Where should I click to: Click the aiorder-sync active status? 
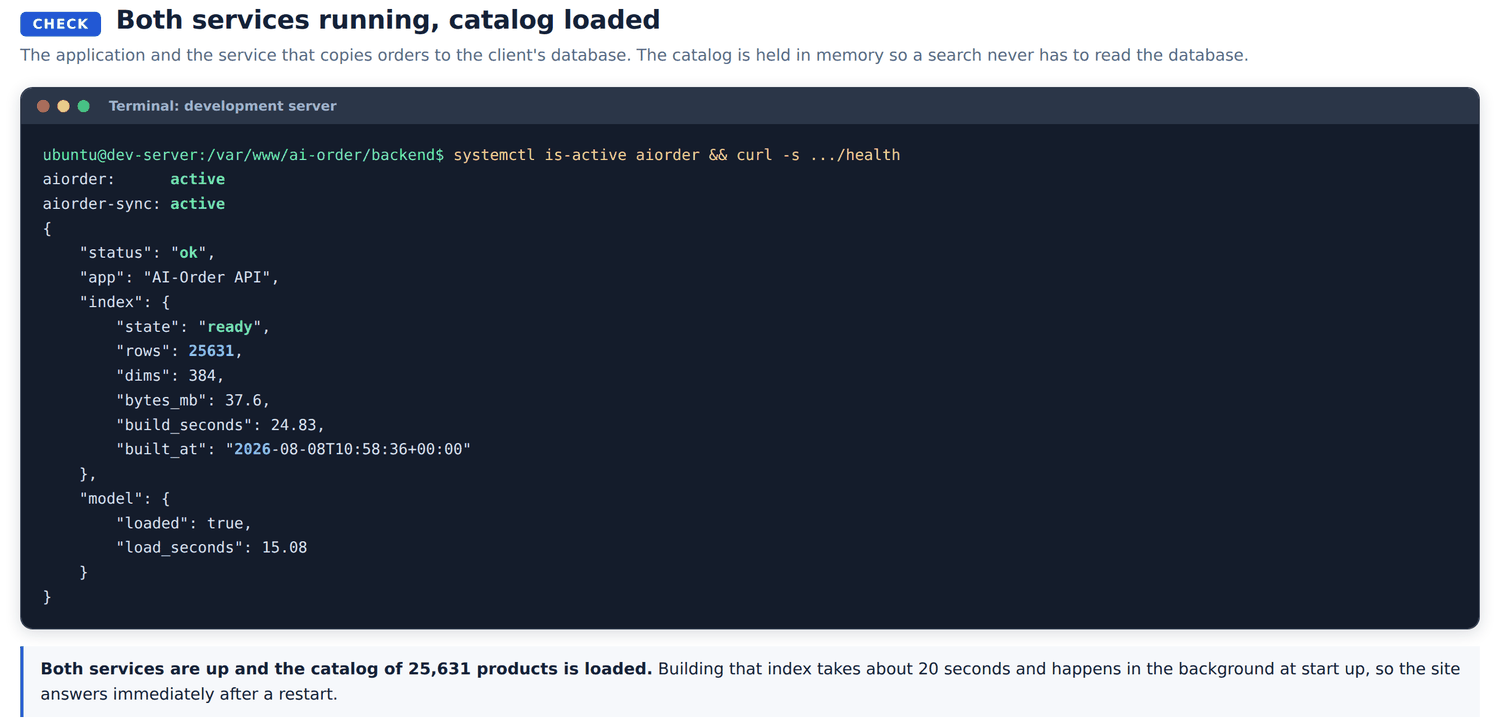pyautogui.click(x=197, y=204)
